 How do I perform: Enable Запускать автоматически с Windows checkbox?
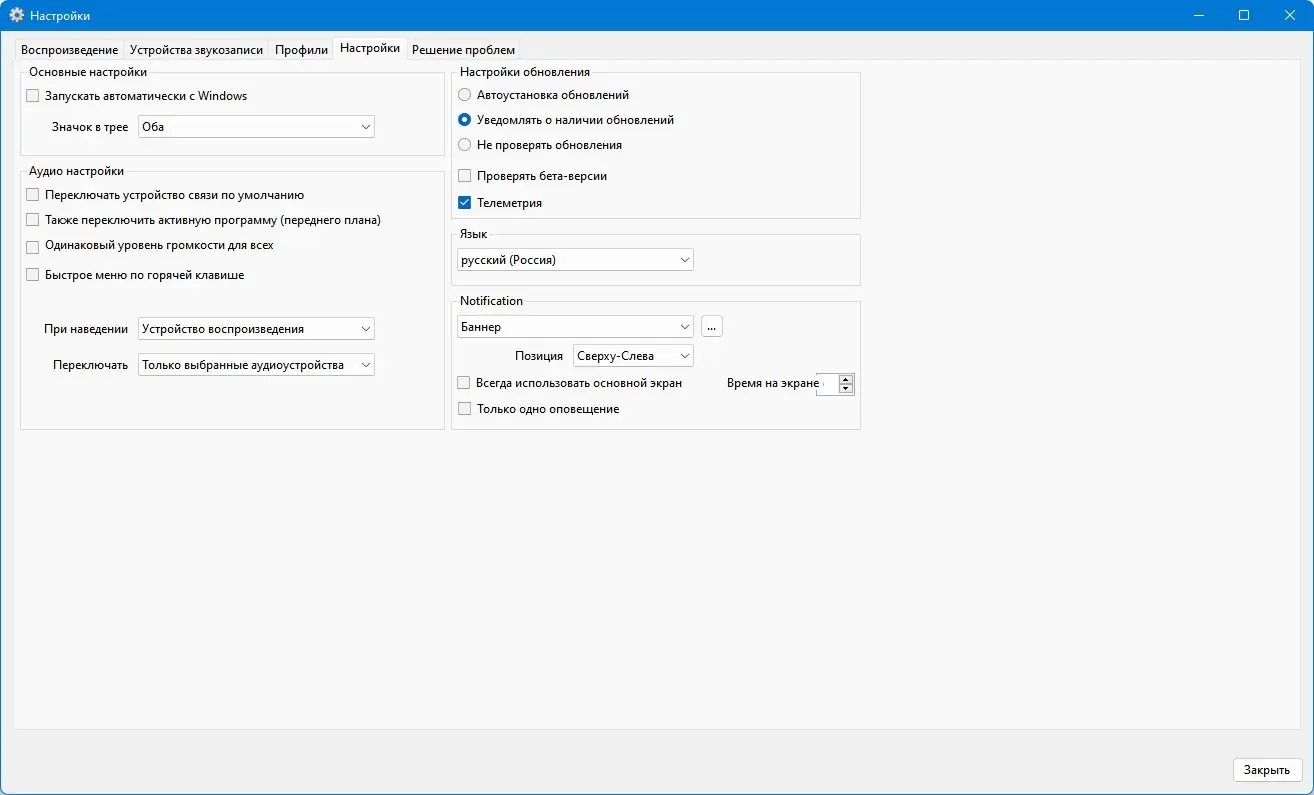33,96
